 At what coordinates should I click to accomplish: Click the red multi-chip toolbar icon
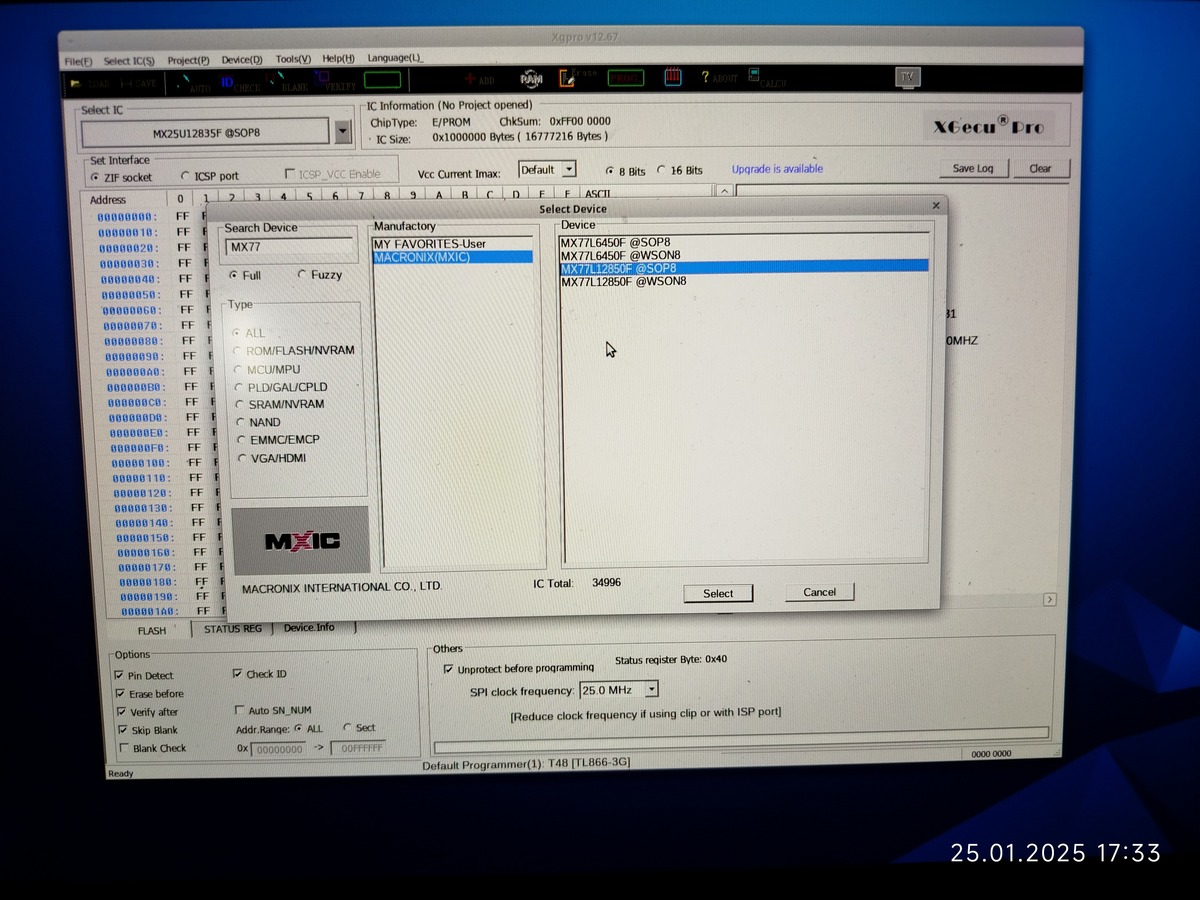[x=674, y=77]
